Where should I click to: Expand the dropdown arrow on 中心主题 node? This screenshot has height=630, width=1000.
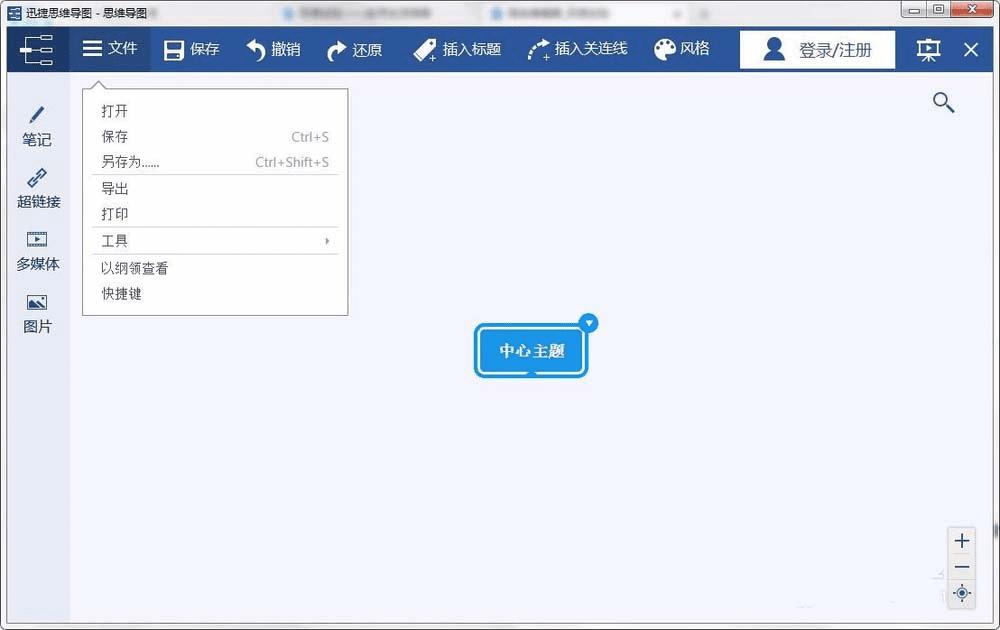(x=589, y=323)
